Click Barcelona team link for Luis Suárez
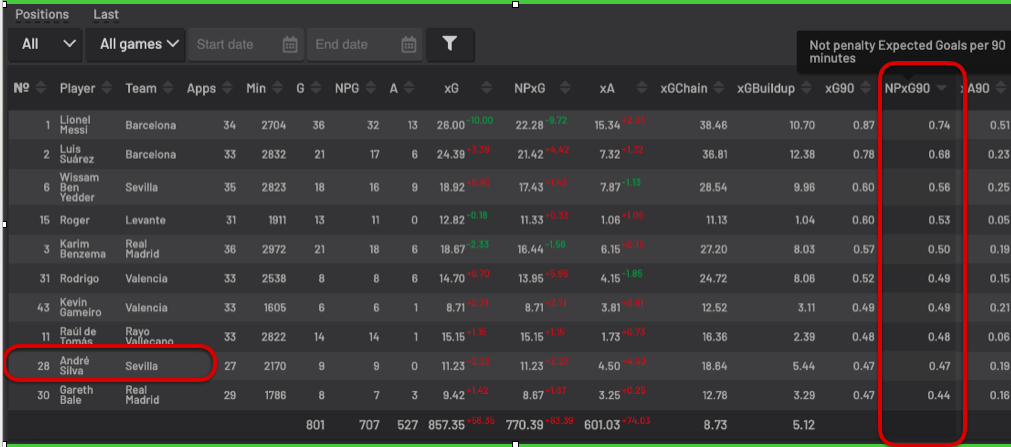The image size is (1011, 447). tap(151, 155)
